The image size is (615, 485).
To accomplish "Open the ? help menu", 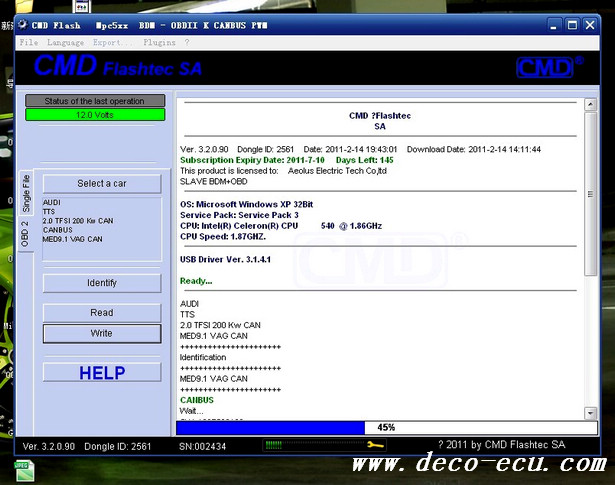I will (x=187, y=42).
